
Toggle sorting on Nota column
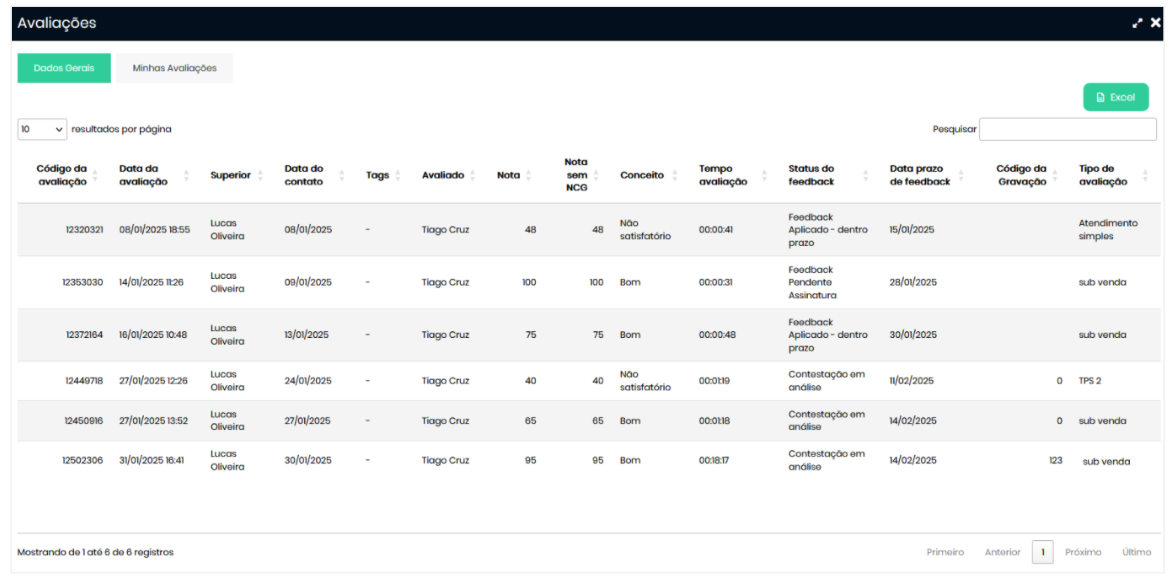[x=528, y=176]
